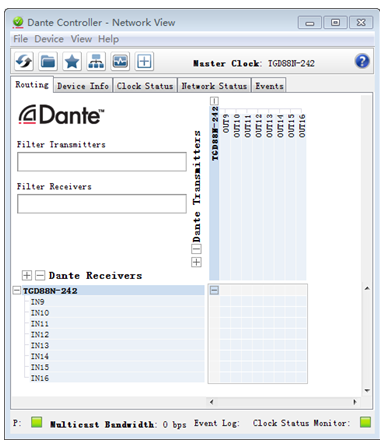Click the Filter Transmitters input field
Screen dimensions: 380x443
point(102,162)
